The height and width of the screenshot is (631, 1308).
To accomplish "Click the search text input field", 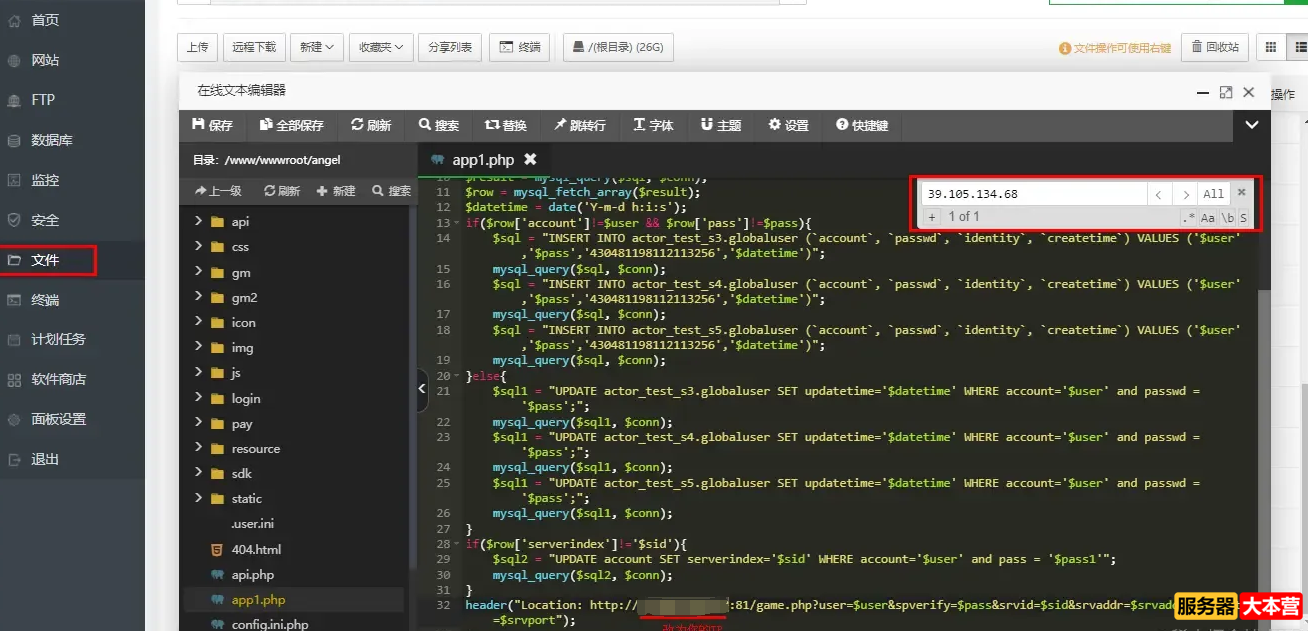I will pyautogui.click(x=1034, y=194).
